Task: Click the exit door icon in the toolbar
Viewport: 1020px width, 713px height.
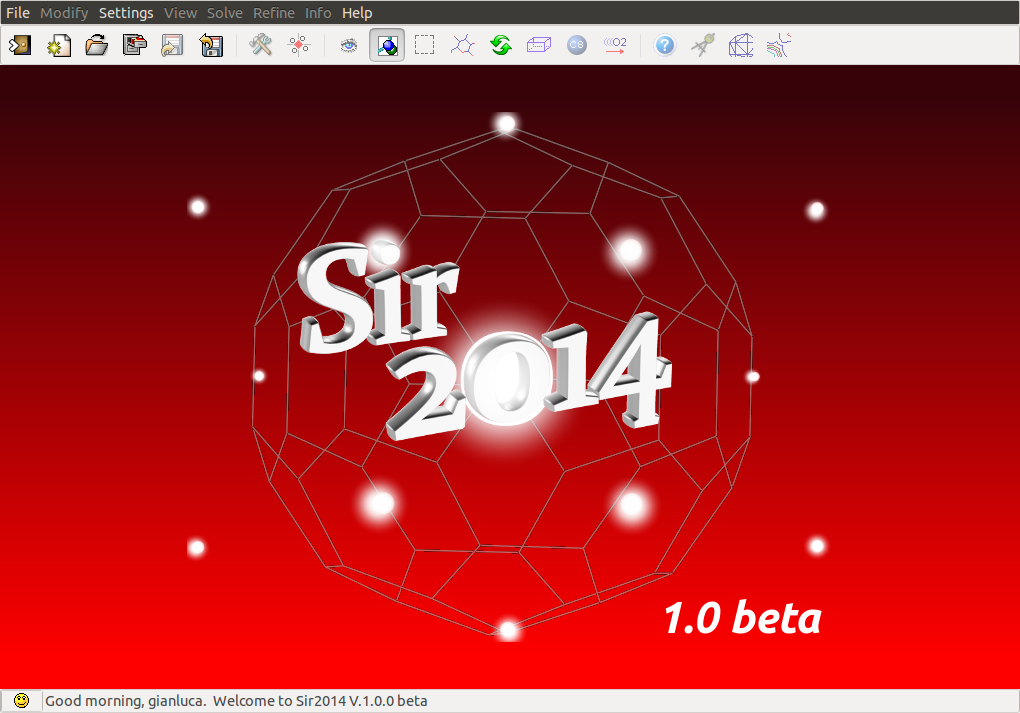Action: click(x=20, y=45)
